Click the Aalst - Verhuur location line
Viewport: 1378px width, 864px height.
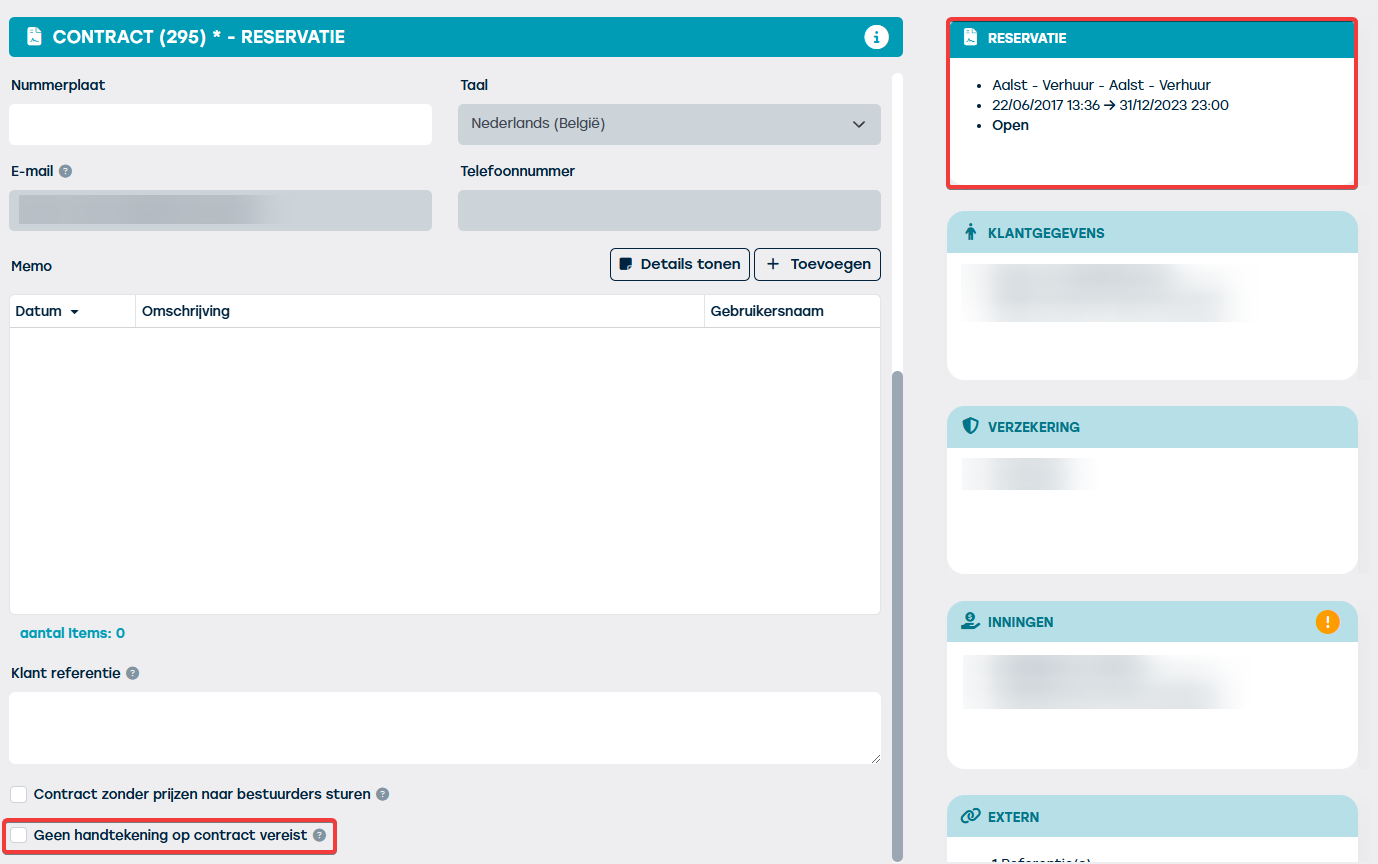click(1101, 85)
